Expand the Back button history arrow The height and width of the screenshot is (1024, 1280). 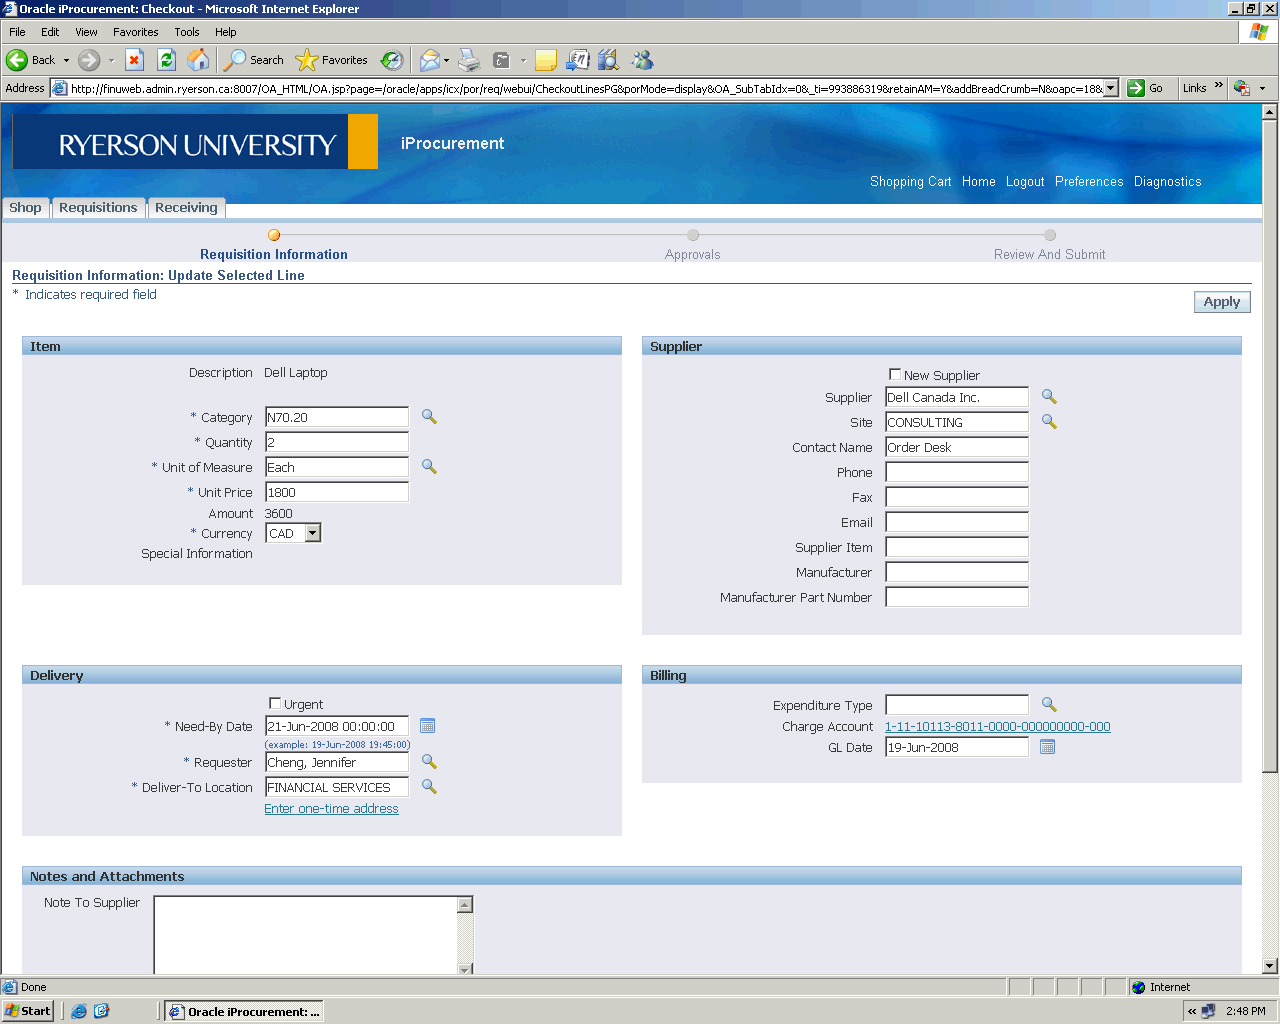coord(67,60)
